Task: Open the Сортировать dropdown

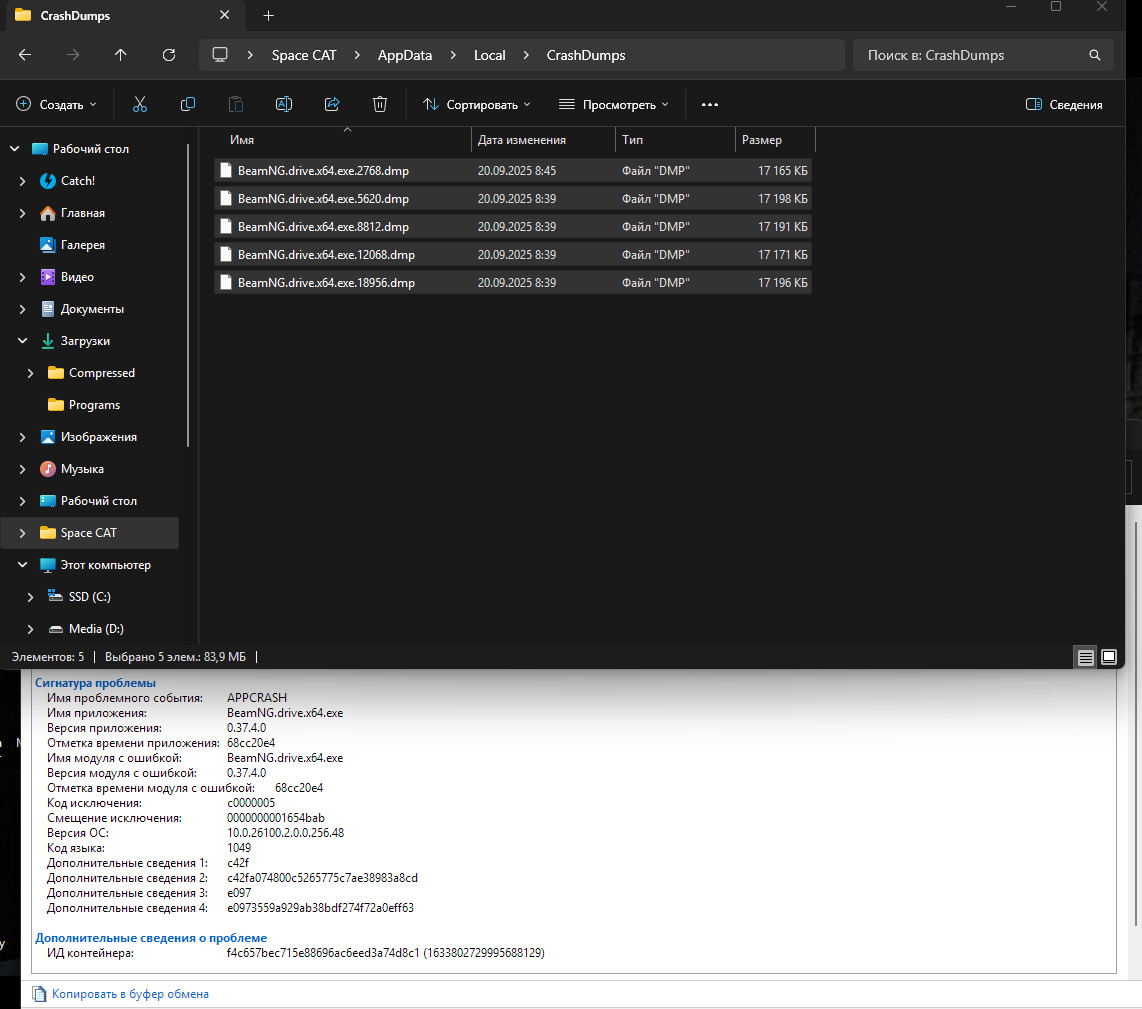Action: pos(476,104)
